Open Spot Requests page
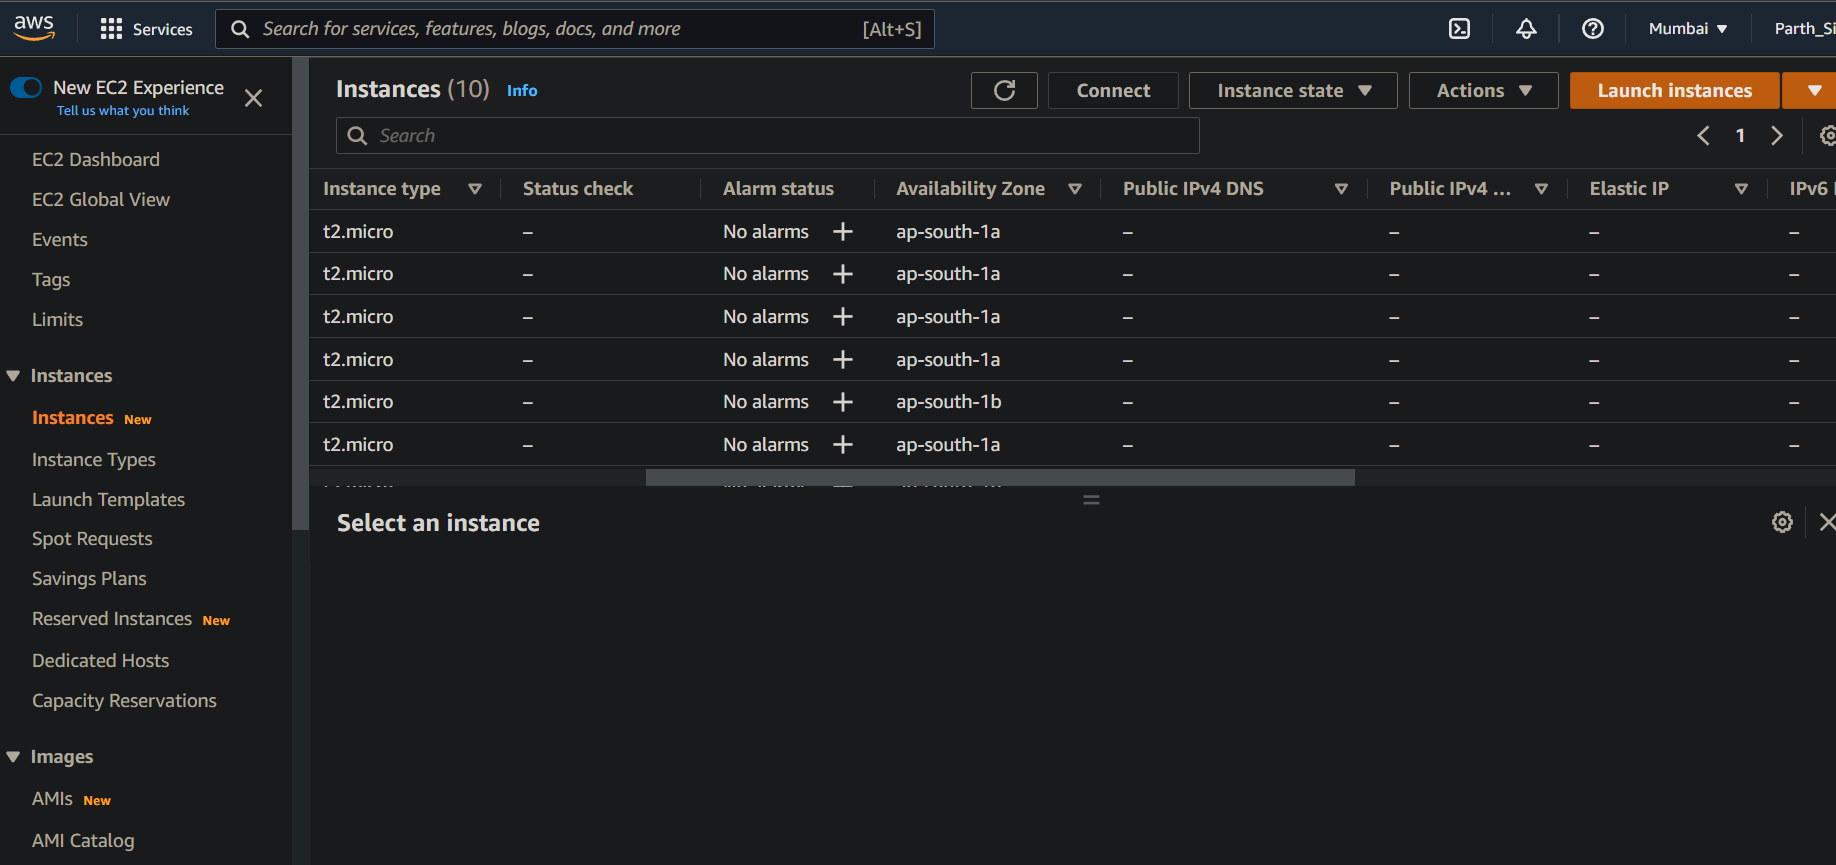This screenshot has width=1836, height=865. (92, 539)
